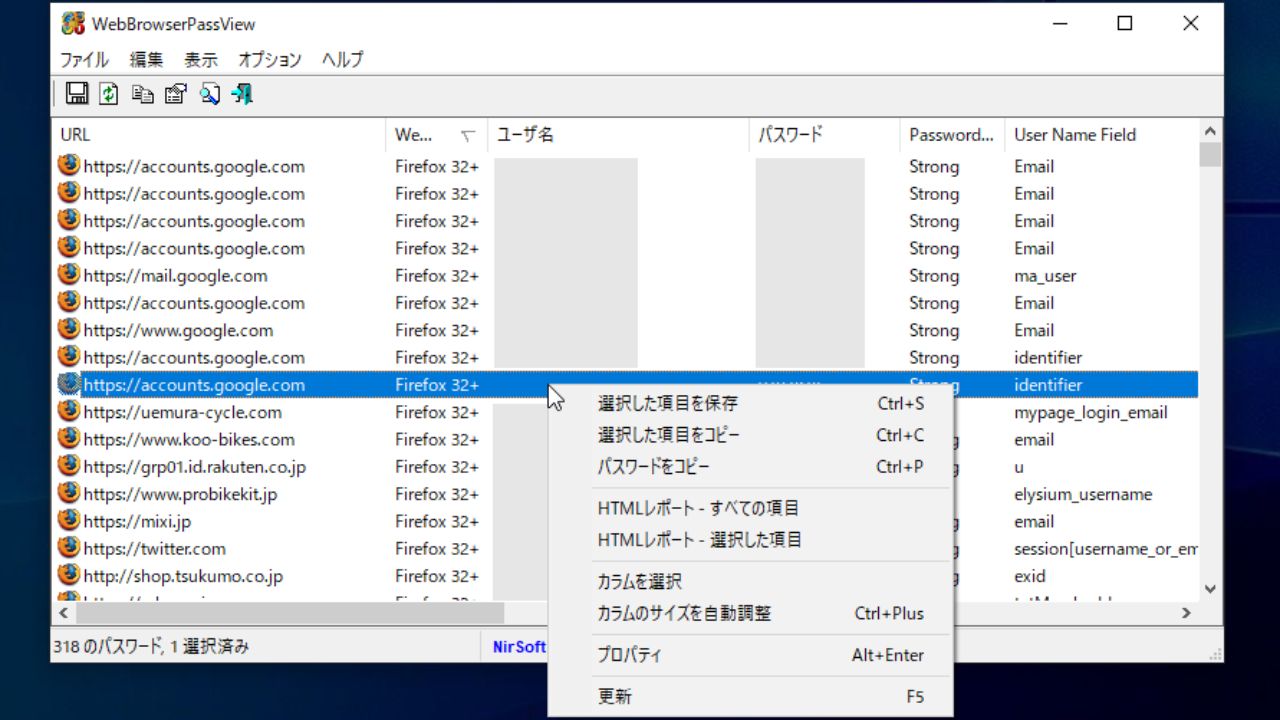
Task: Click the Refresh toolbar icon with green arrows
Action: (x=109, y=94)
